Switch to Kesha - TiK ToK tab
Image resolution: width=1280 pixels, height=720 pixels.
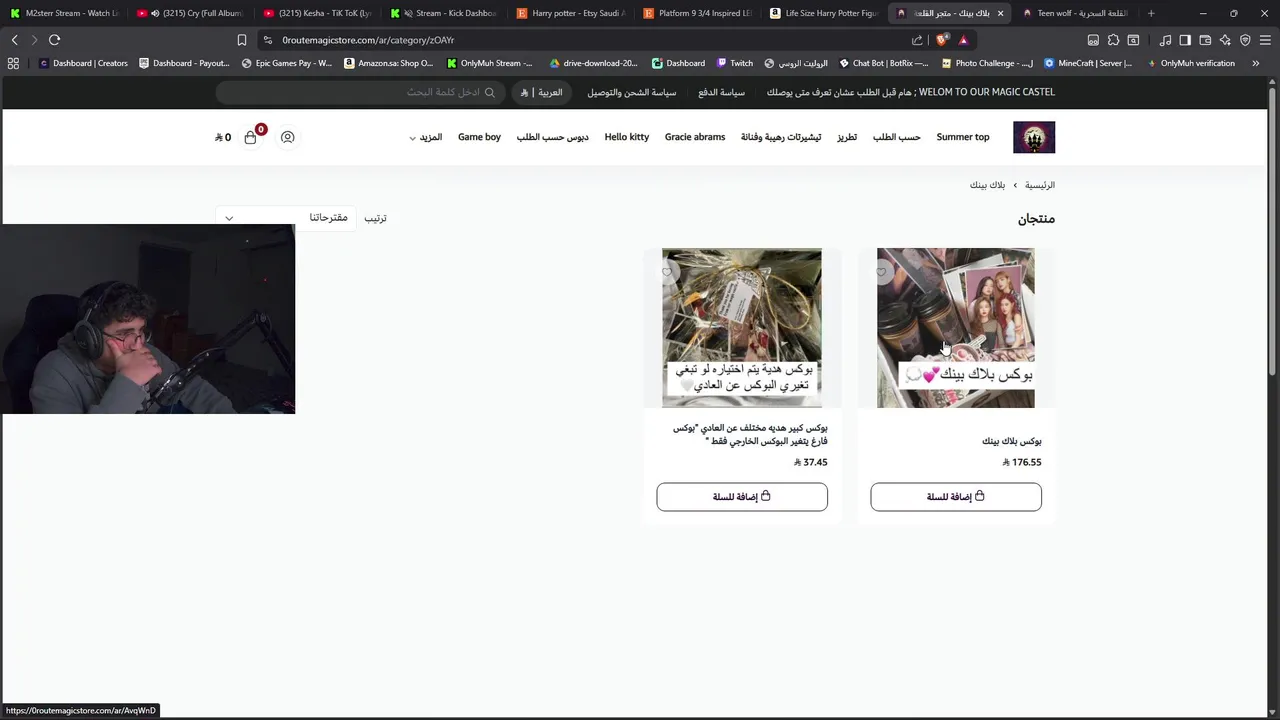click(x=317, y=13)
